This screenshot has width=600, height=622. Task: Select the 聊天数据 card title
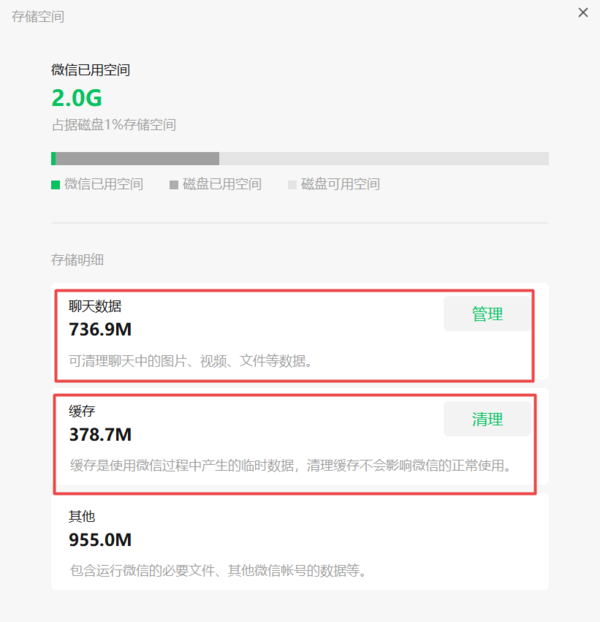tap(95, 306)
